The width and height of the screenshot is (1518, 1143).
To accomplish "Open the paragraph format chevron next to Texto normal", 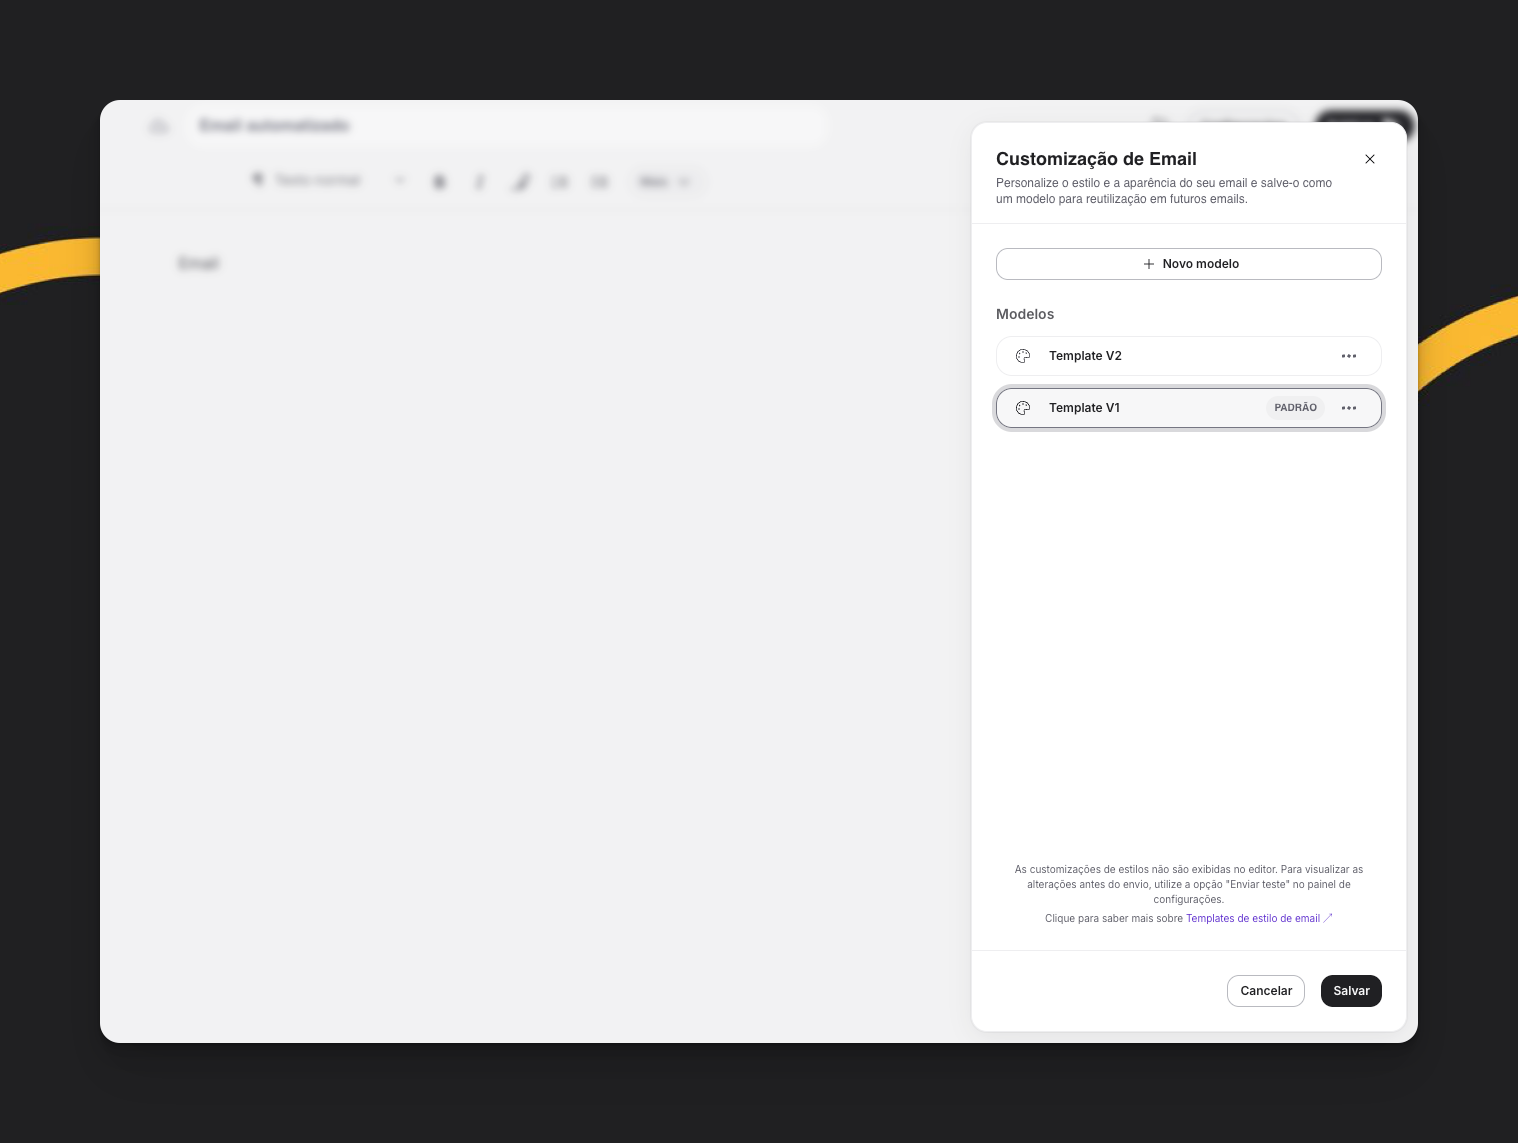I will tap(400, 180).
